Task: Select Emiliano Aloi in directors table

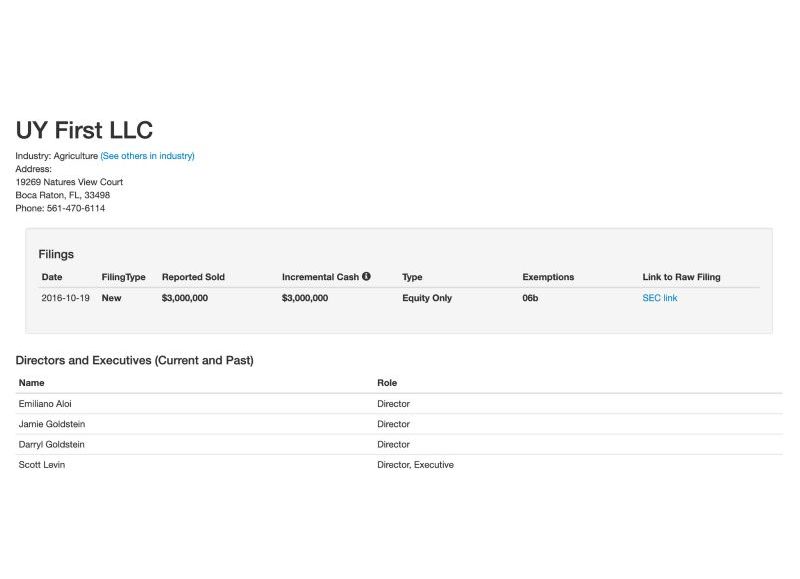Action: point(45,404)
